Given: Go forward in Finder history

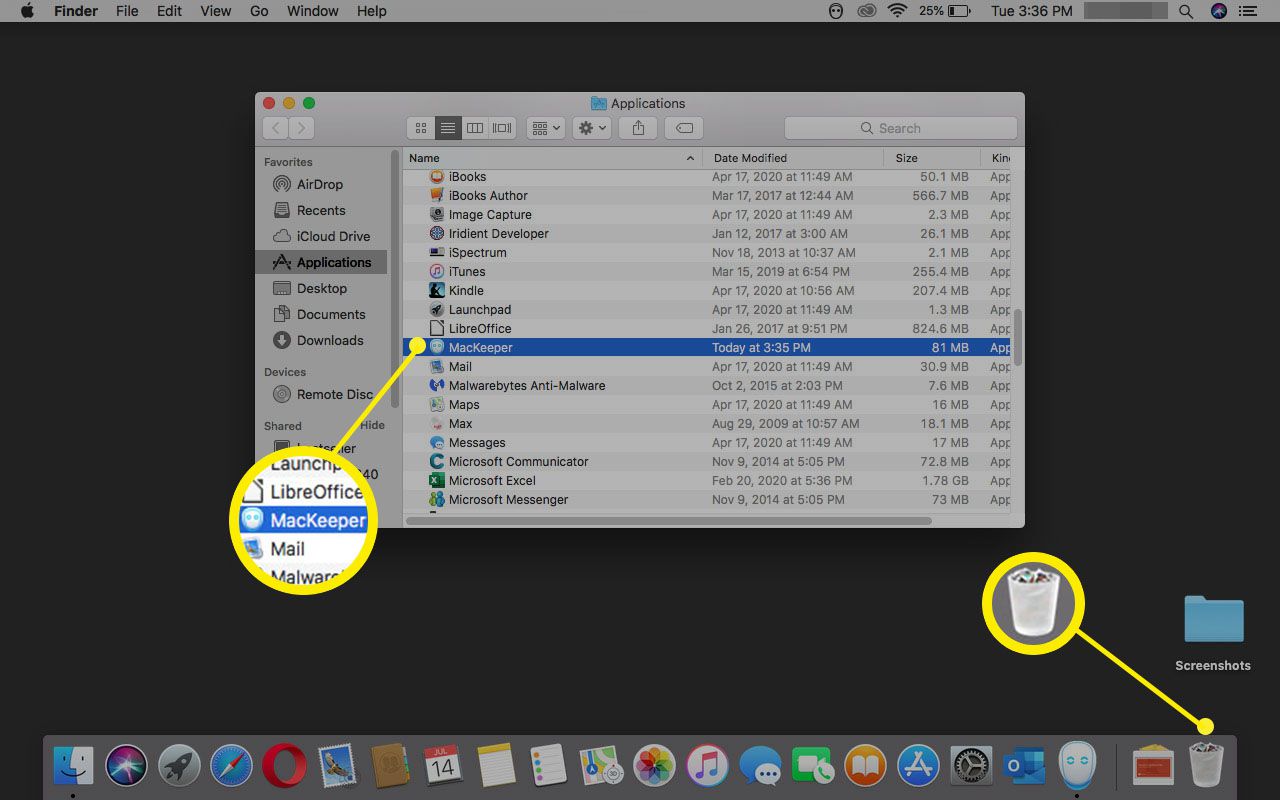Looking at the screenshot, I should 301,128.
